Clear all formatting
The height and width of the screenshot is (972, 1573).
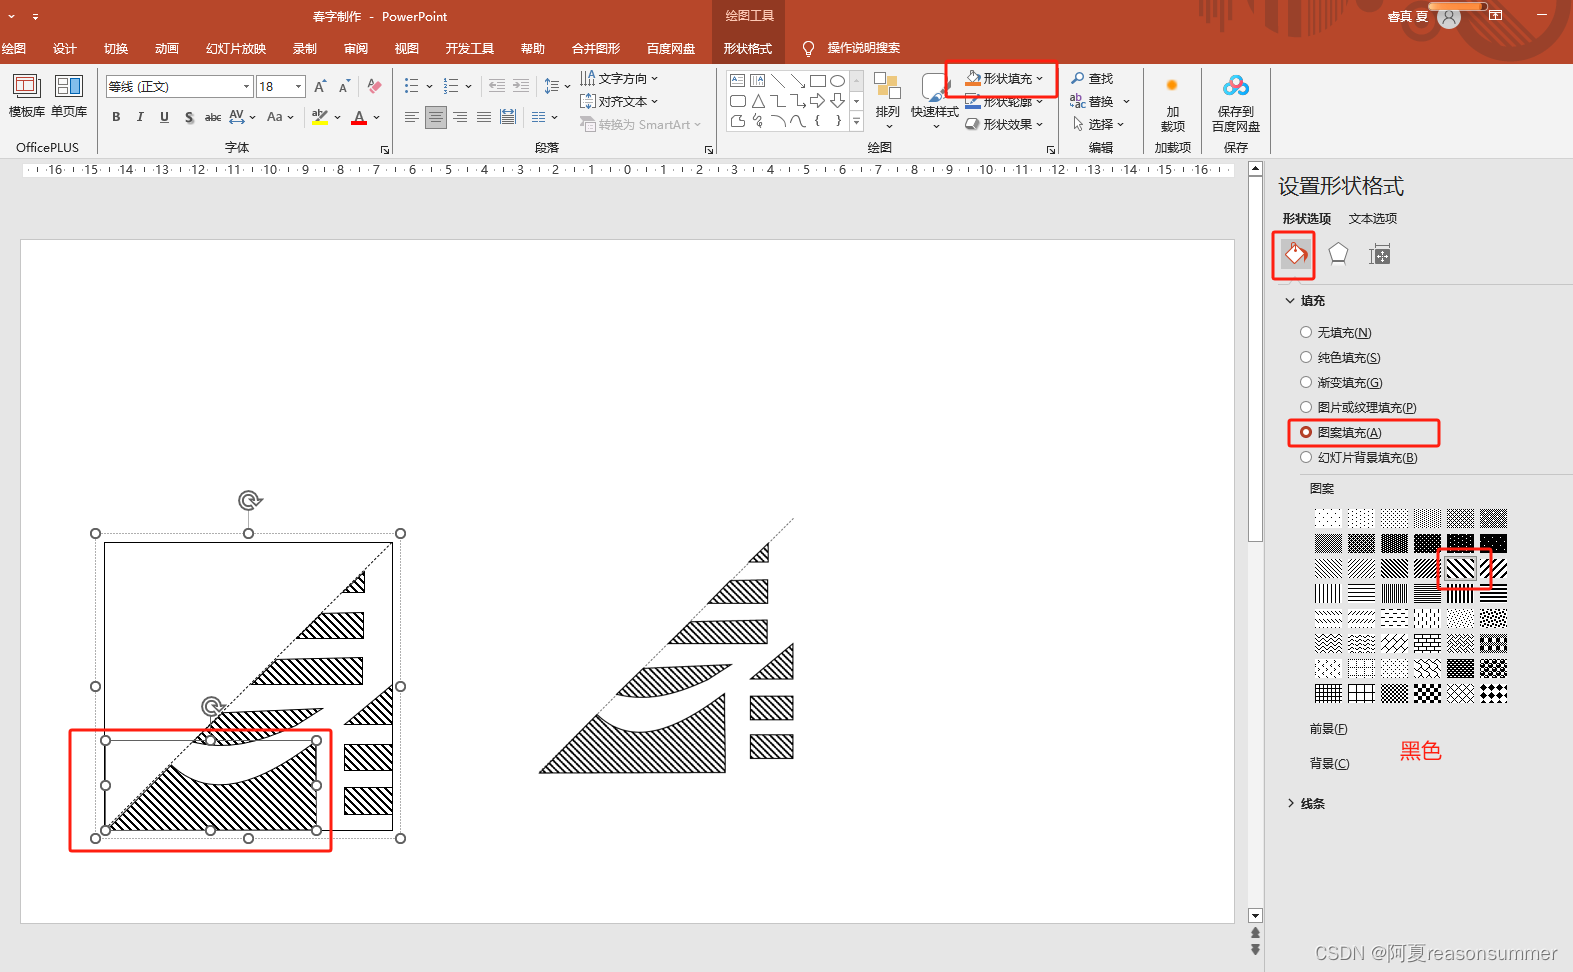tap(374, 87)
